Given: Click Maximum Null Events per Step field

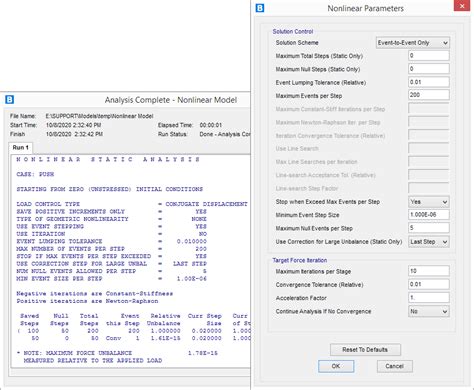Looking at the screenshot, I should point(429,228).
